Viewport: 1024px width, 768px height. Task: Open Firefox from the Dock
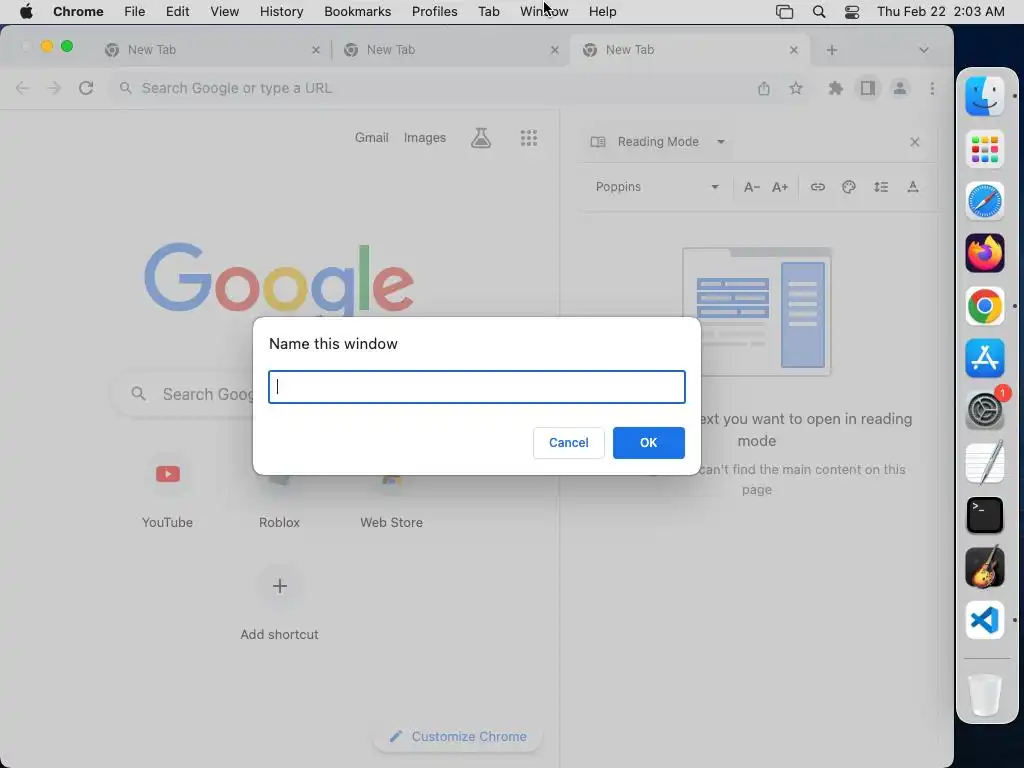point(984,253)
